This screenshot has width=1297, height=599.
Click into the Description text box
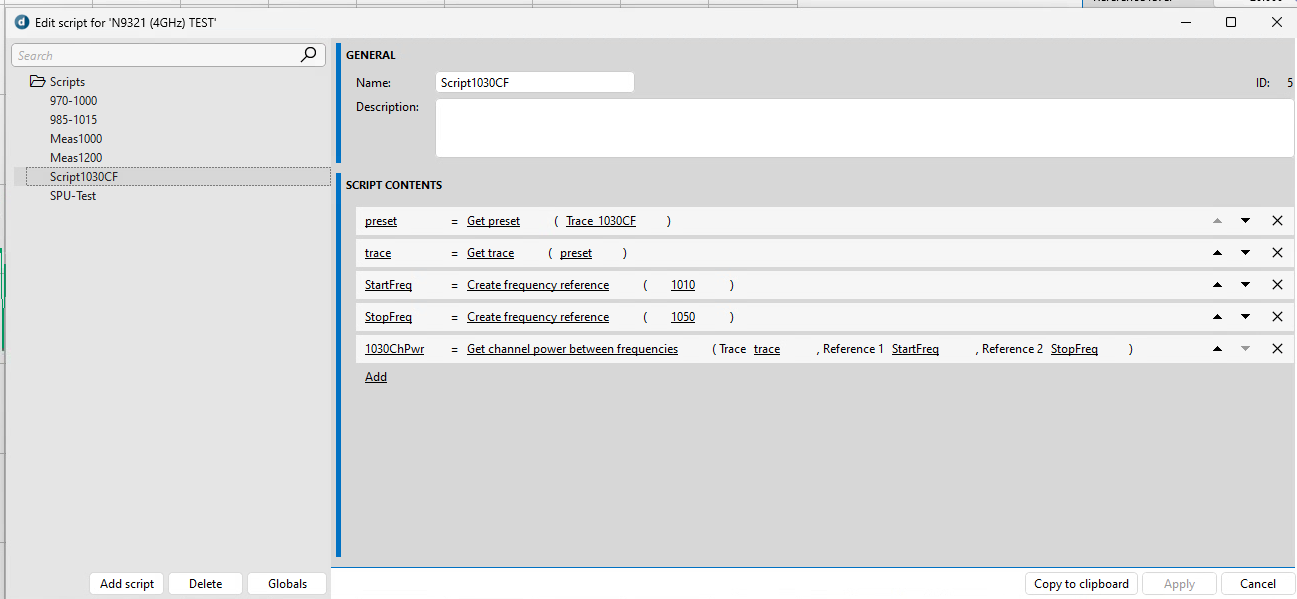tap(864, 128)
